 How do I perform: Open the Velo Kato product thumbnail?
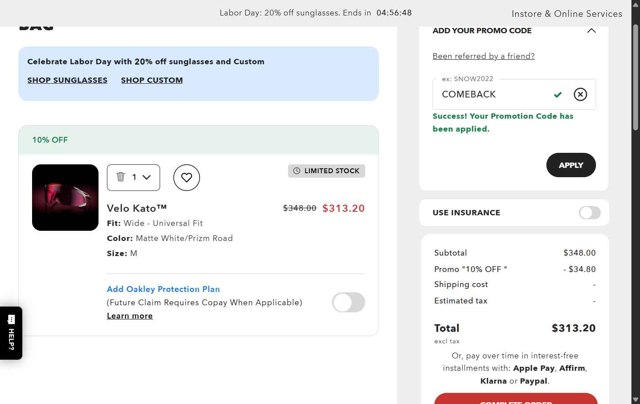pos(65,198)
